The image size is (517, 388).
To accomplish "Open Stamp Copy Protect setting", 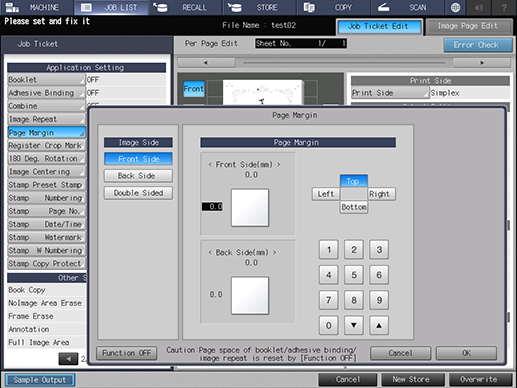I will tap(46, 263).
